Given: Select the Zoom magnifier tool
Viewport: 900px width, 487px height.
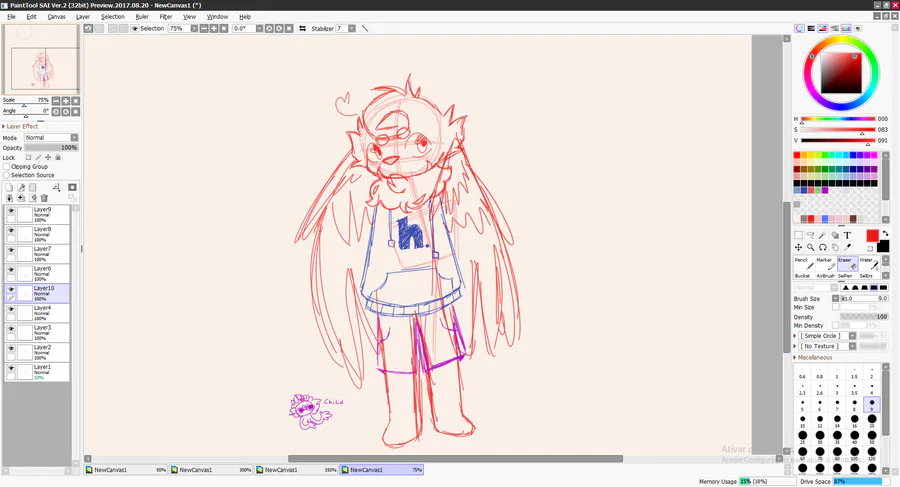Looking at the screenshot, I should click(810, 247).
